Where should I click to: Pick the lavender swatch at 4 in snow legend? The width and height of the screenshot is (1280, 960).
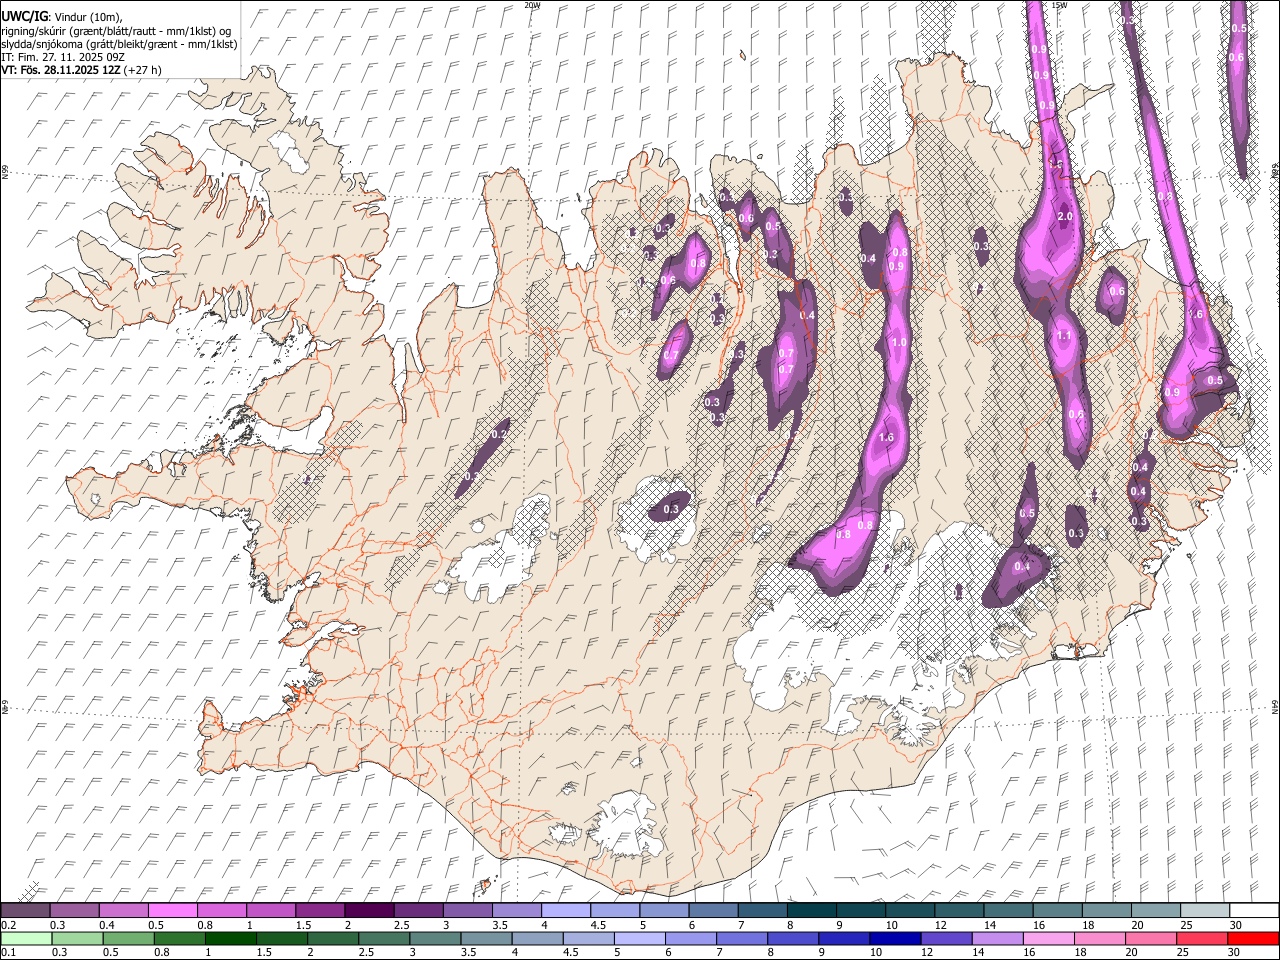coord(565,911)
